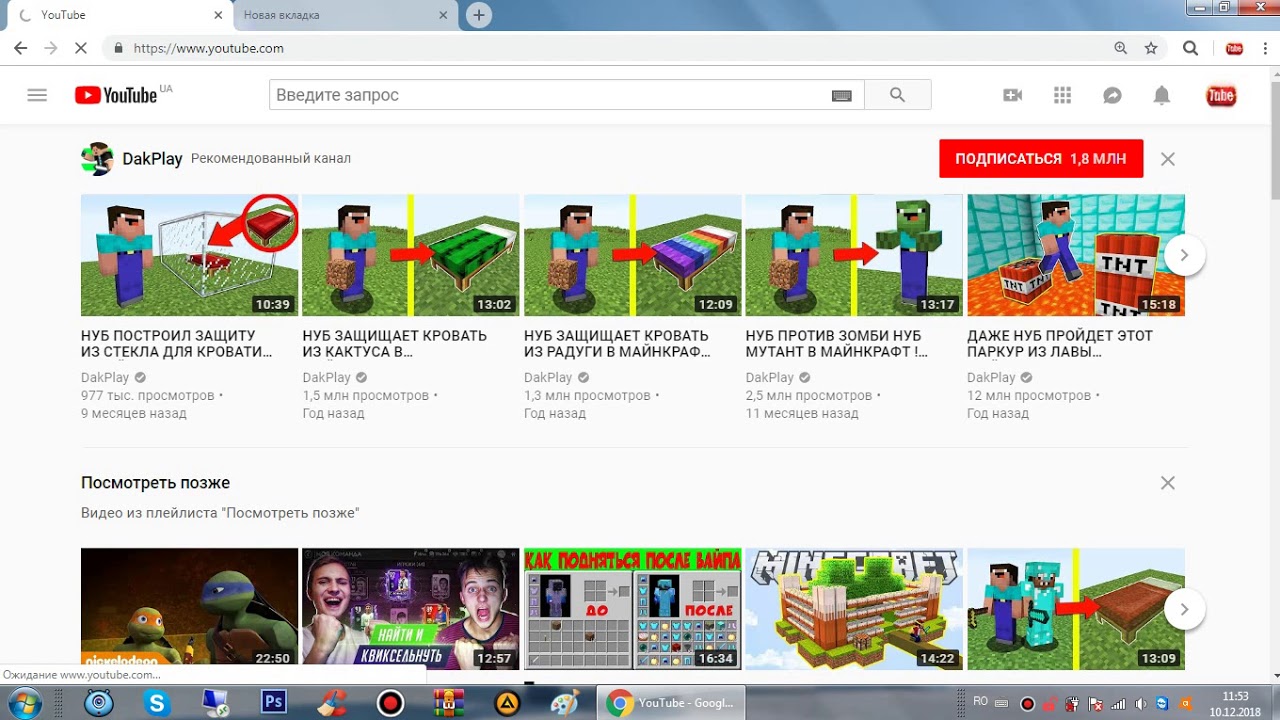Open the Paint palette icon in taskbar

(x=565, y=703)
